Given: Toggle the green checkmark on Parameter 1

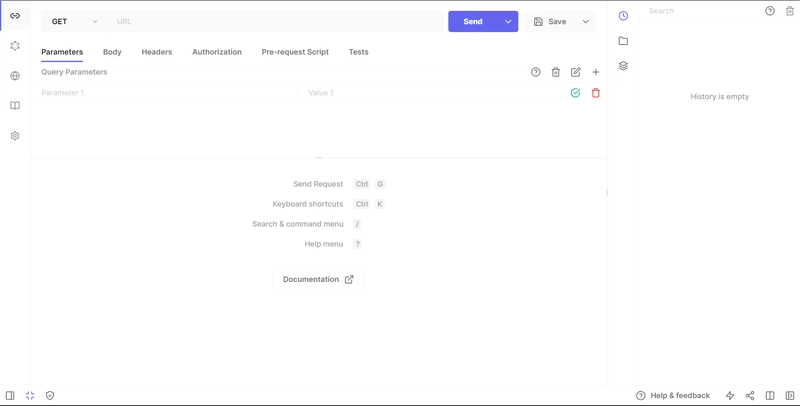Looking at the screenshot, I should 575,93.
